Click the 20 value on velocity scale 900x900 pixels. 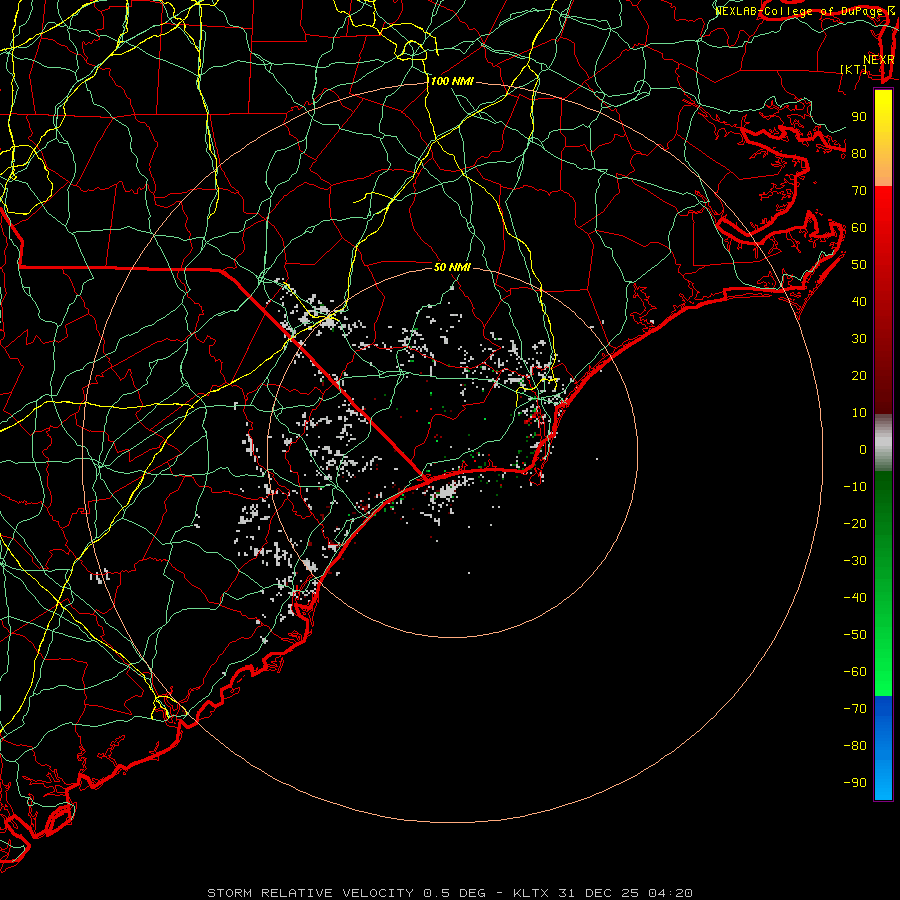click(859, 376)
